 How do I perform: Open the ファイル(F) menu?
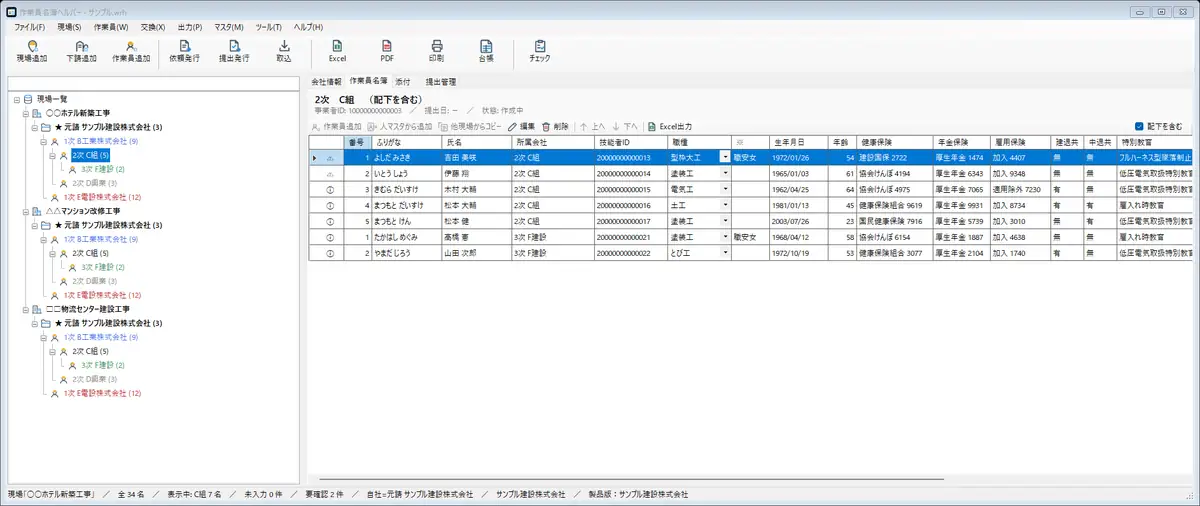(x=30, y=26)
